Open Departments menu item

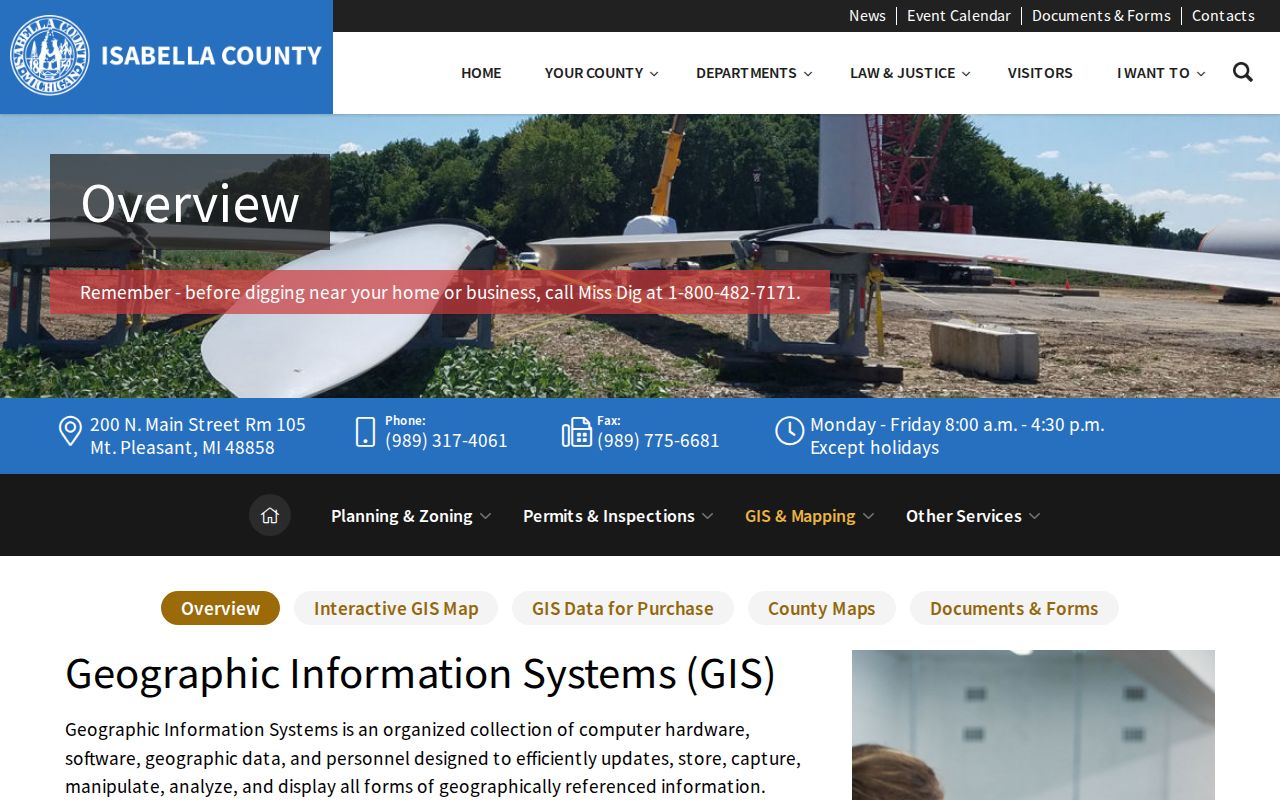pos(746,73)
